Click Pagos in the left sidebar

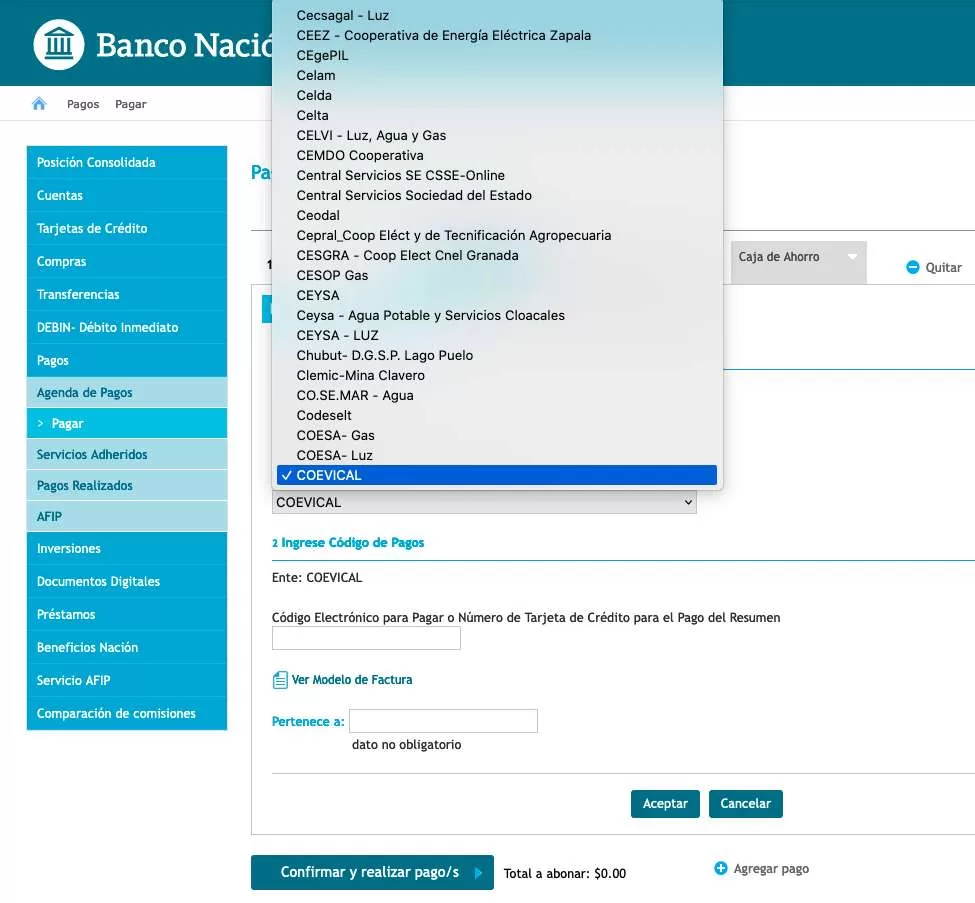[x=127, y=360]
